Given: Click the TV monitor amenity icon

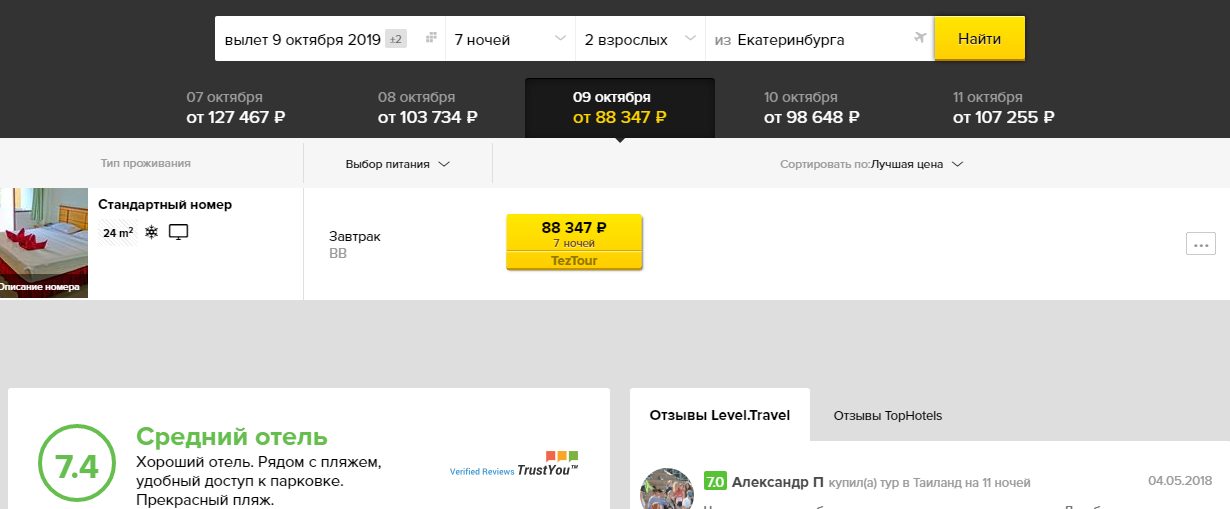Looking at the screenshot, I should pyautogui.click(x=179, y=232).
